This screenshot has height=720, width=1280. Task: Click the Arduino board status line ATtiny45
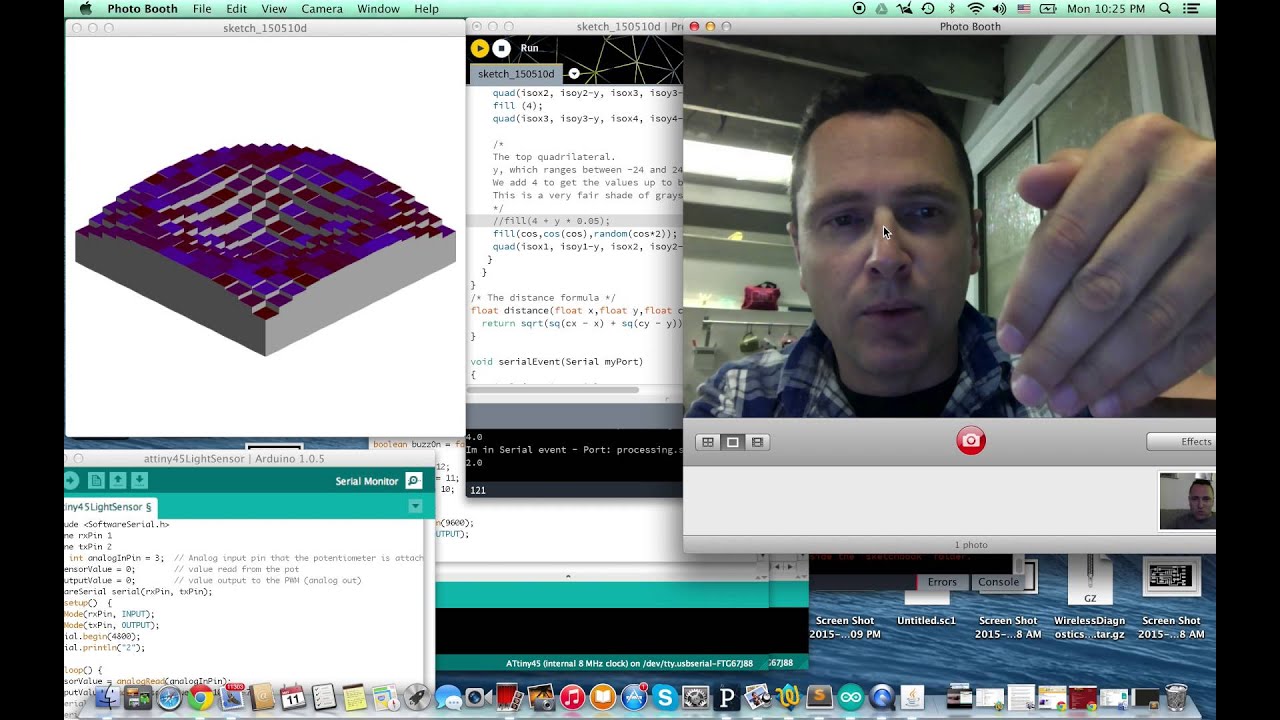[x=630, y=663]
